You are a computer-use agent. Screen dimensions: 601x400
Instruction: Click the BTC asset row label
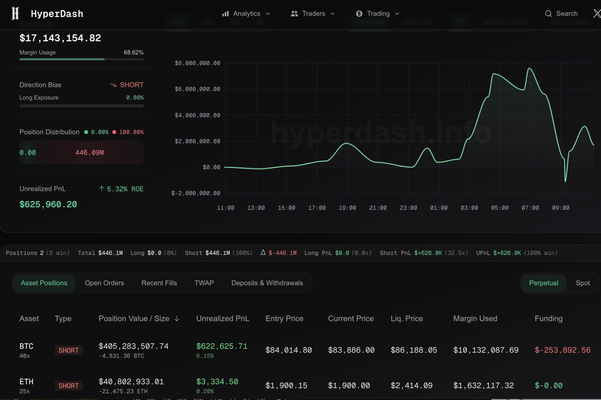point(26,346)
